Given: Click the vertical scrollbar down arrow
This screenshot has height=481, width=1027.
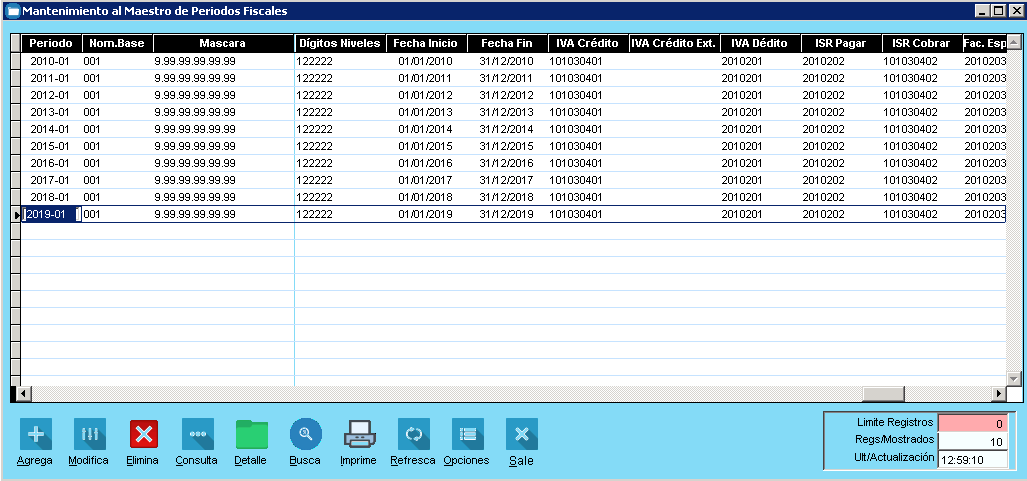Looking at the screenshot, I should pos(1013,378).
